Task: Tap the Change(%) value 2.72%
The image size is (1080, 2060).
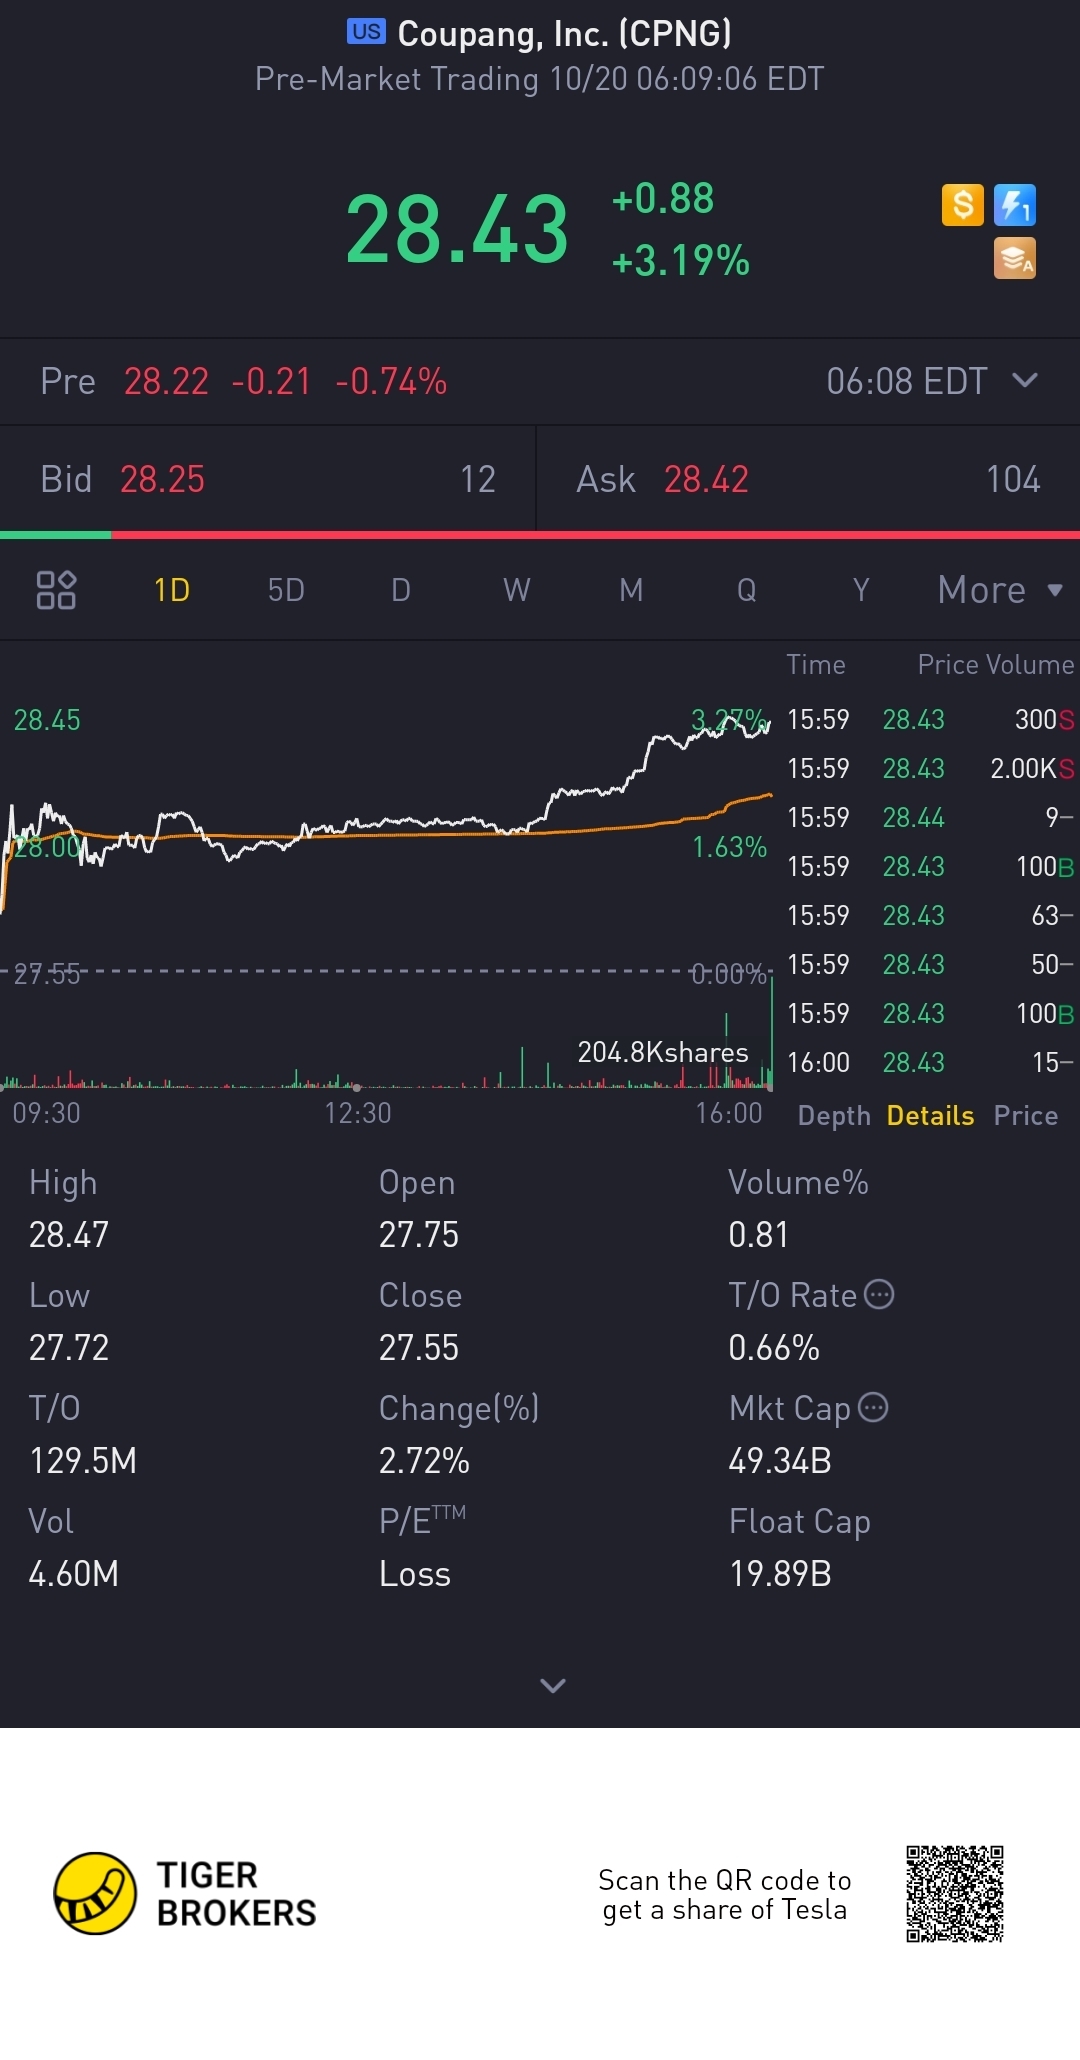Action: click(424, 1461)
